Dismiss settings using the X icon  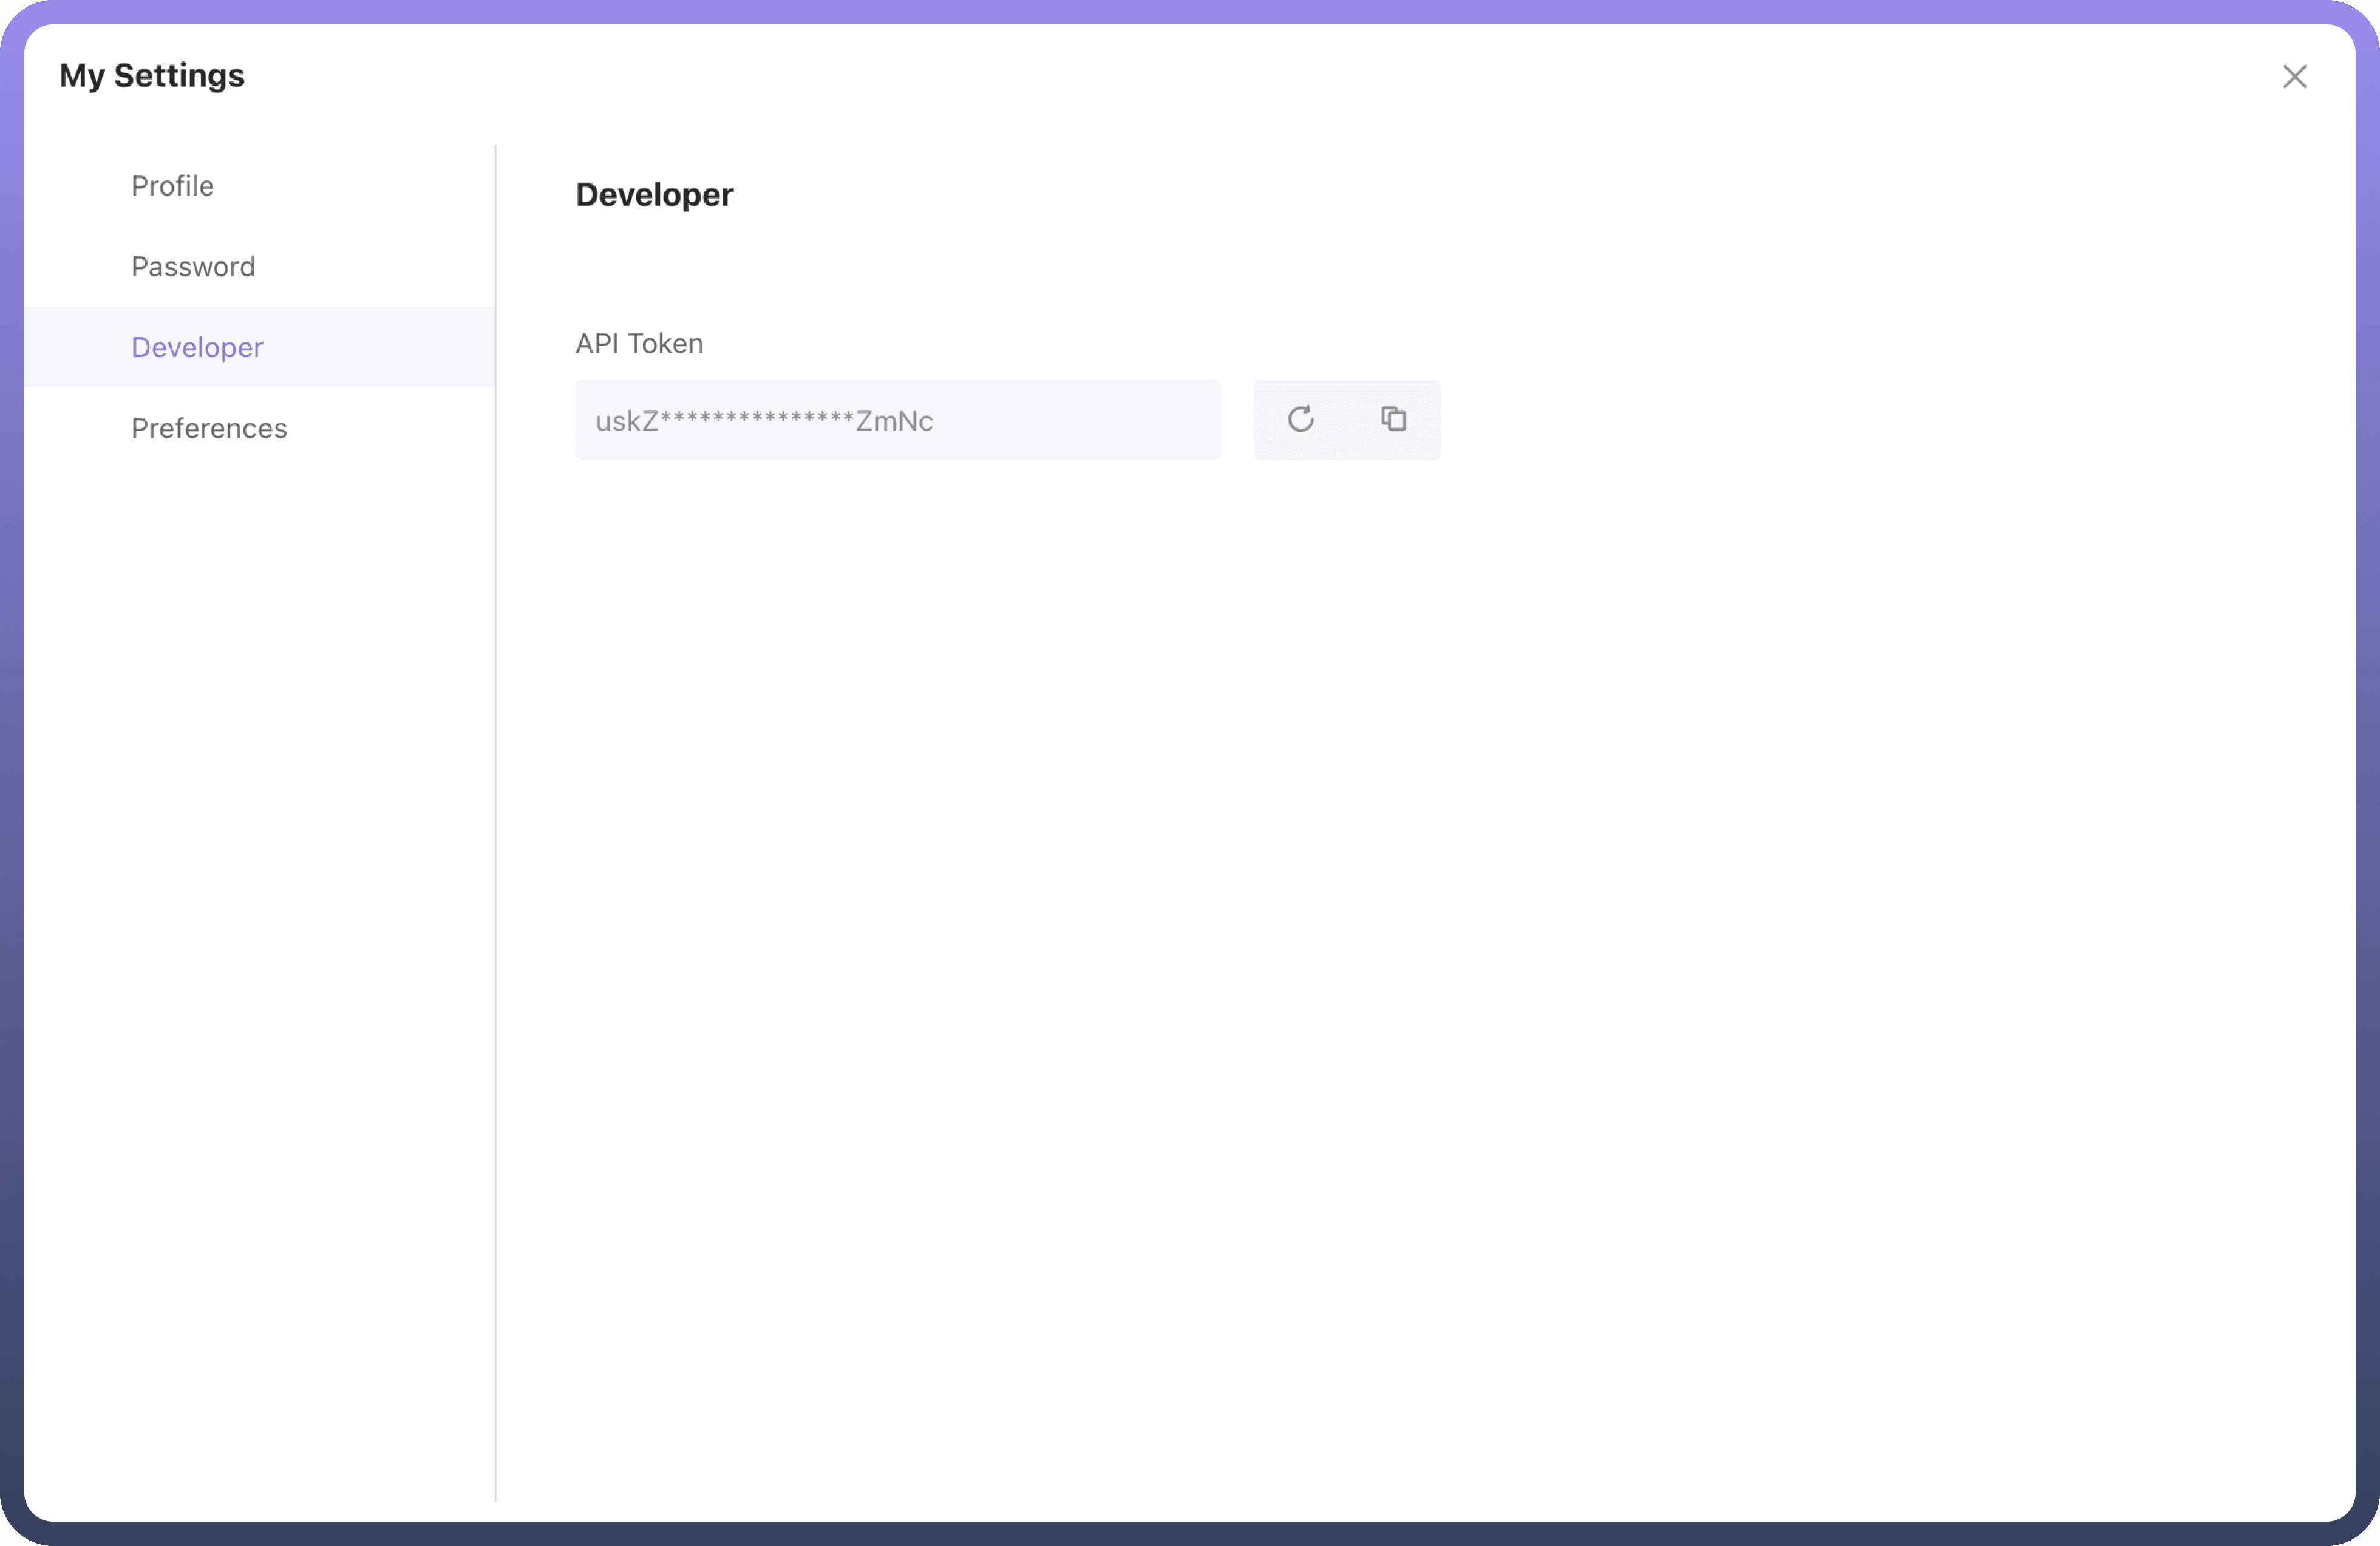point(2294,77)
